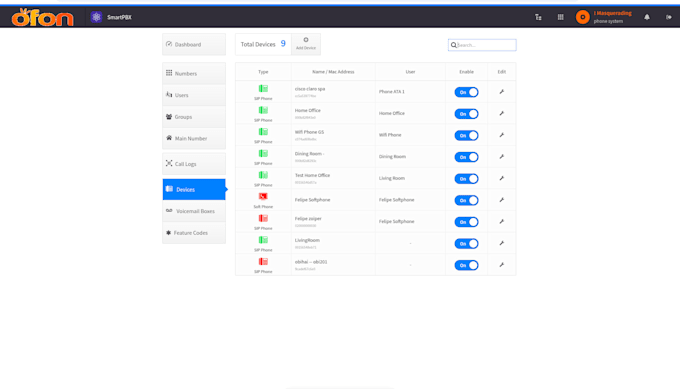Open the Groups section
Viewport: 680px width, 389px height.
[194, 117]
